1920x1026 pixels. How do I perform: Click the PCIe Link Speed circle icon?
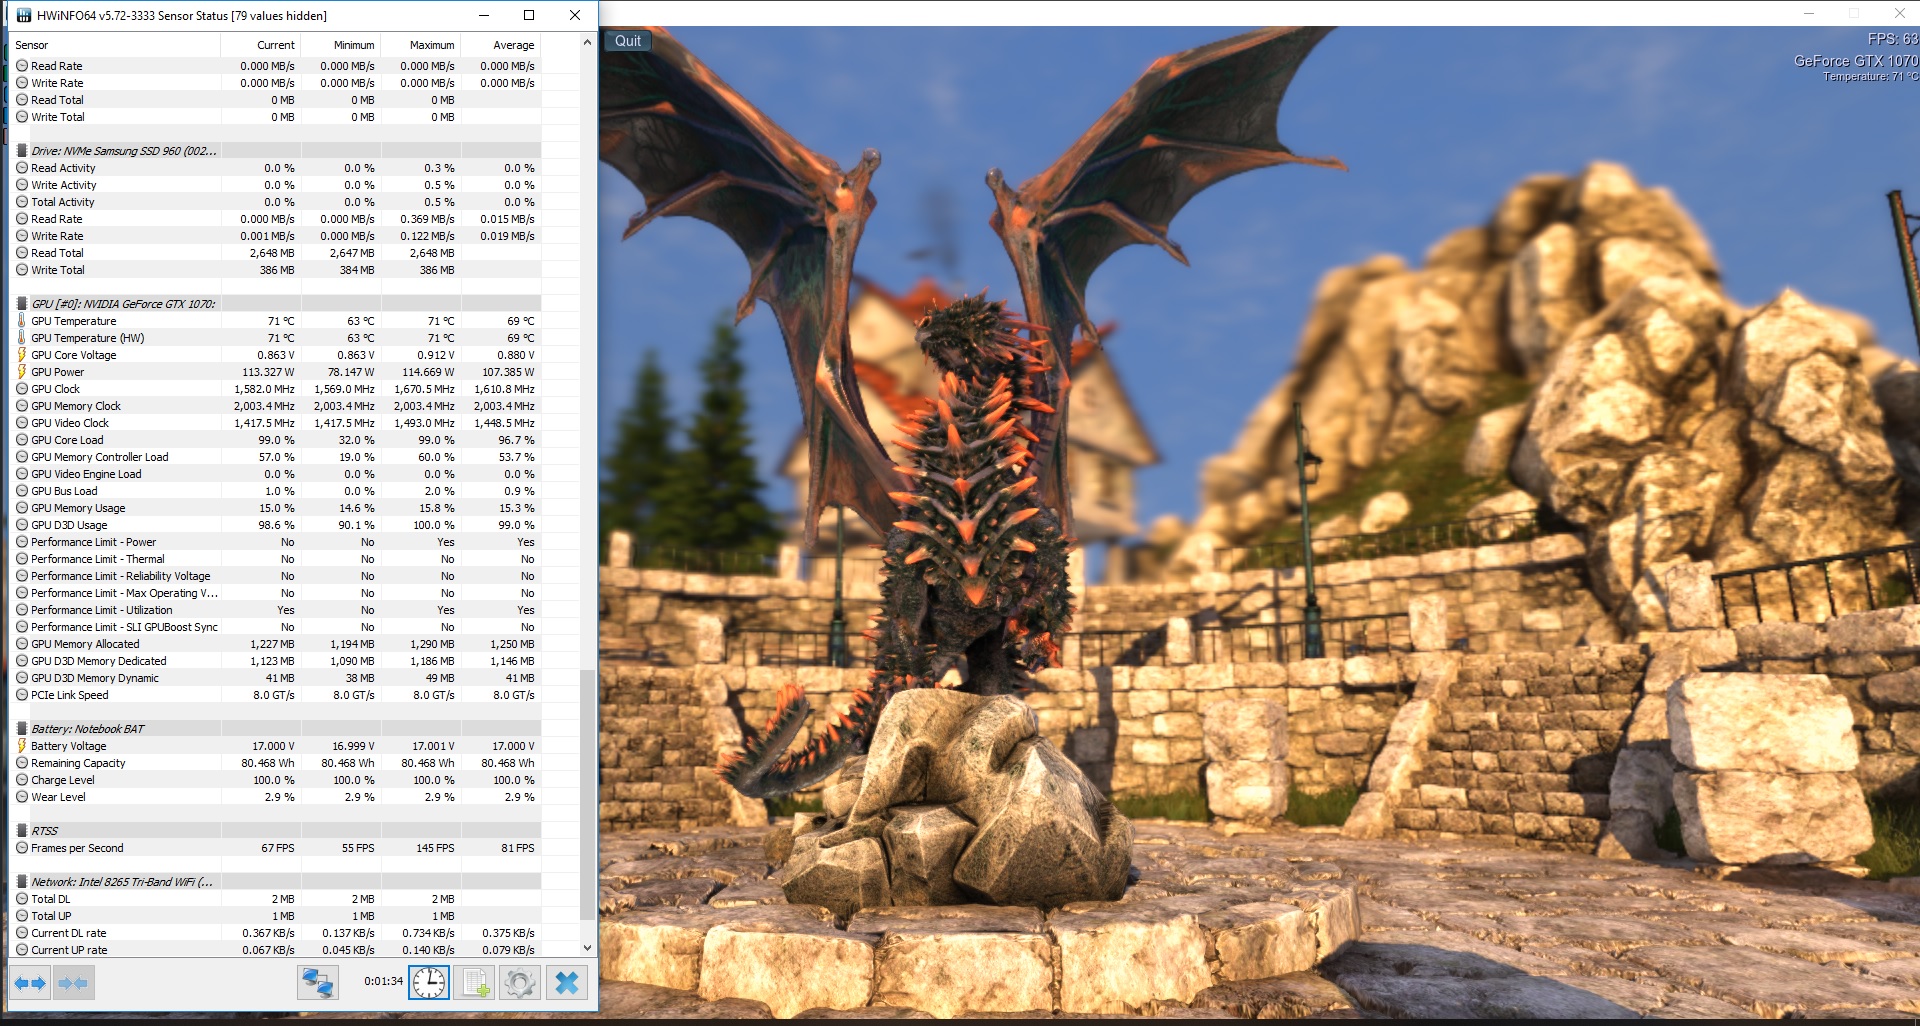click(22, 695)
